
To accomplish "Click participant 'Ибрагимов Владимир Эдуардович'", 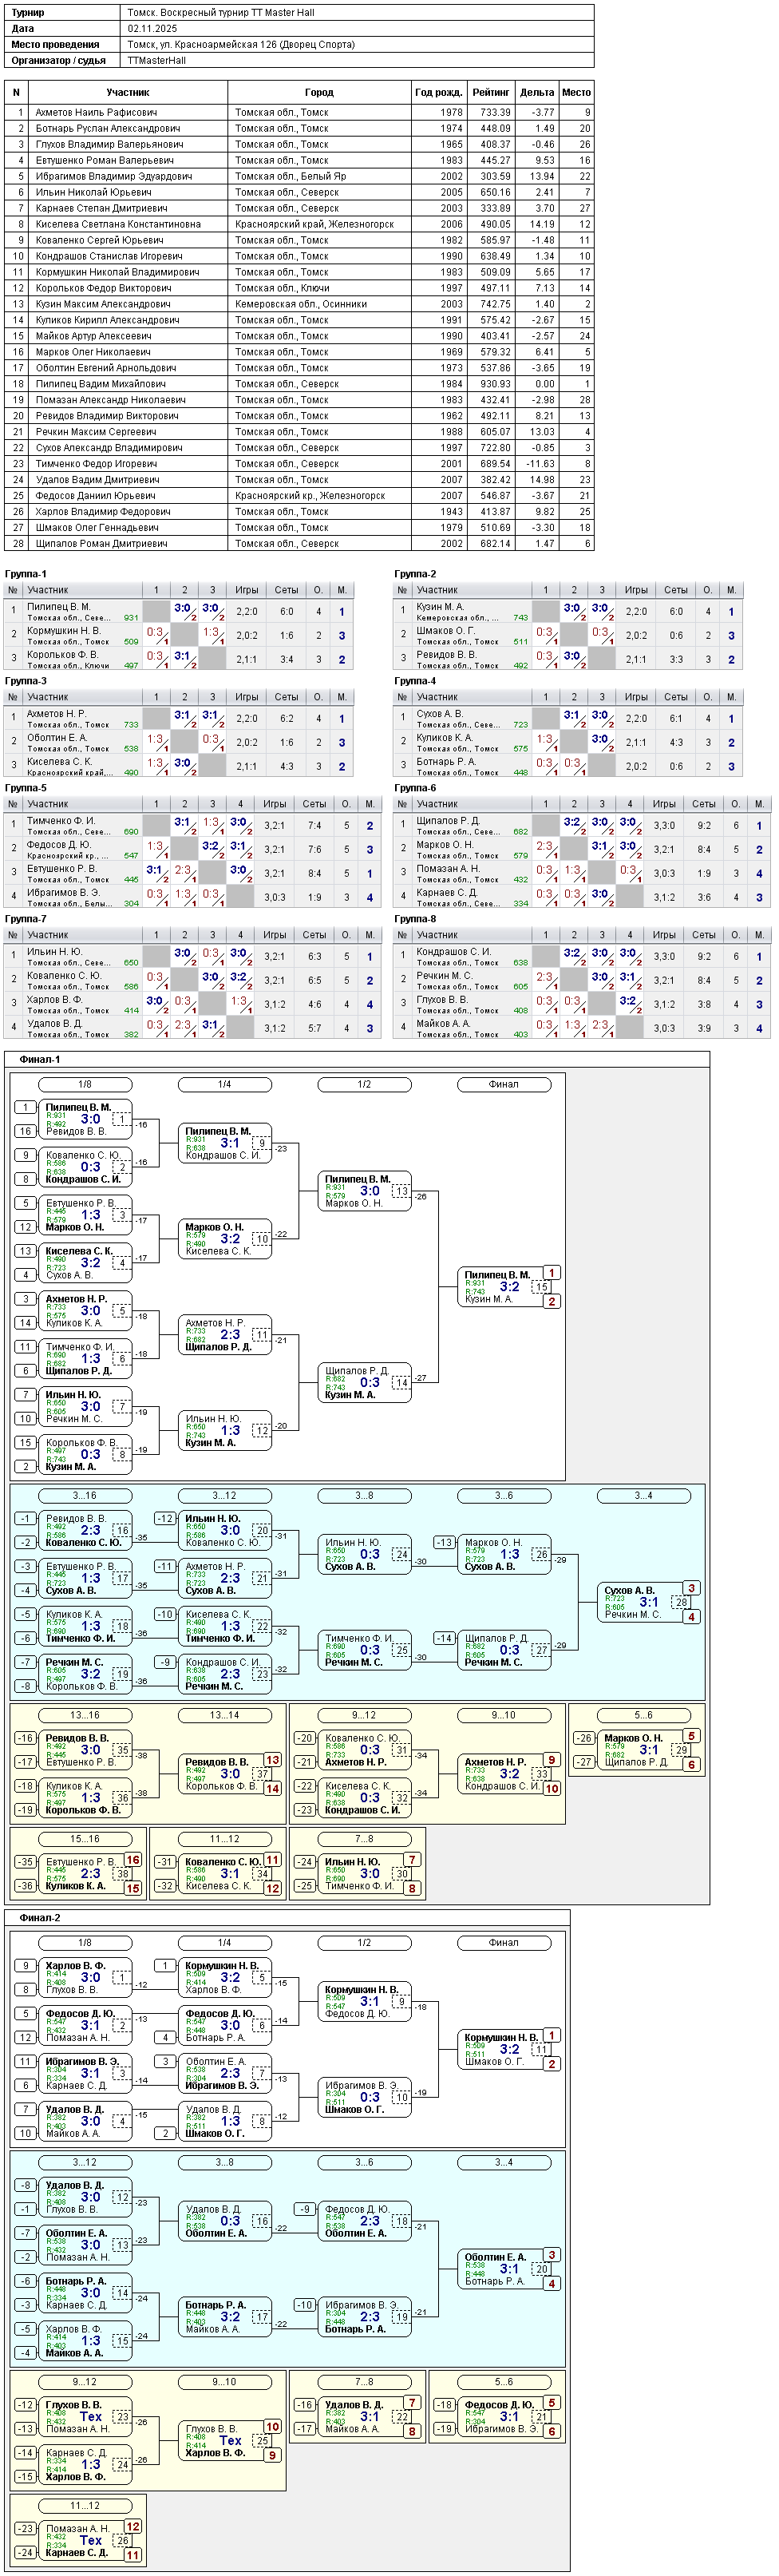I will point(114,177).
